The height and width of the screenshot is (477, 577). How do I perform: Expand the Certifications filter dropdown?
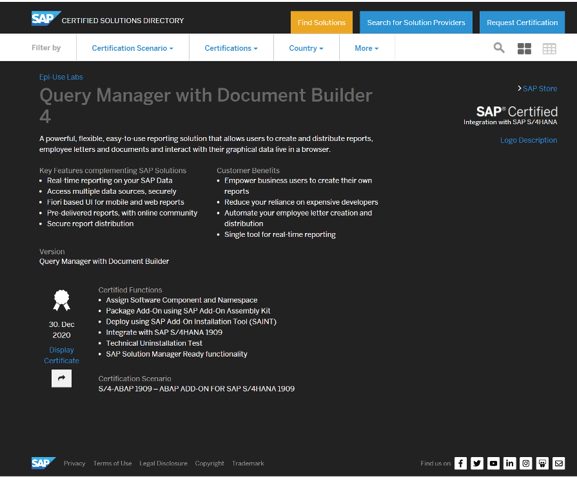231,48
